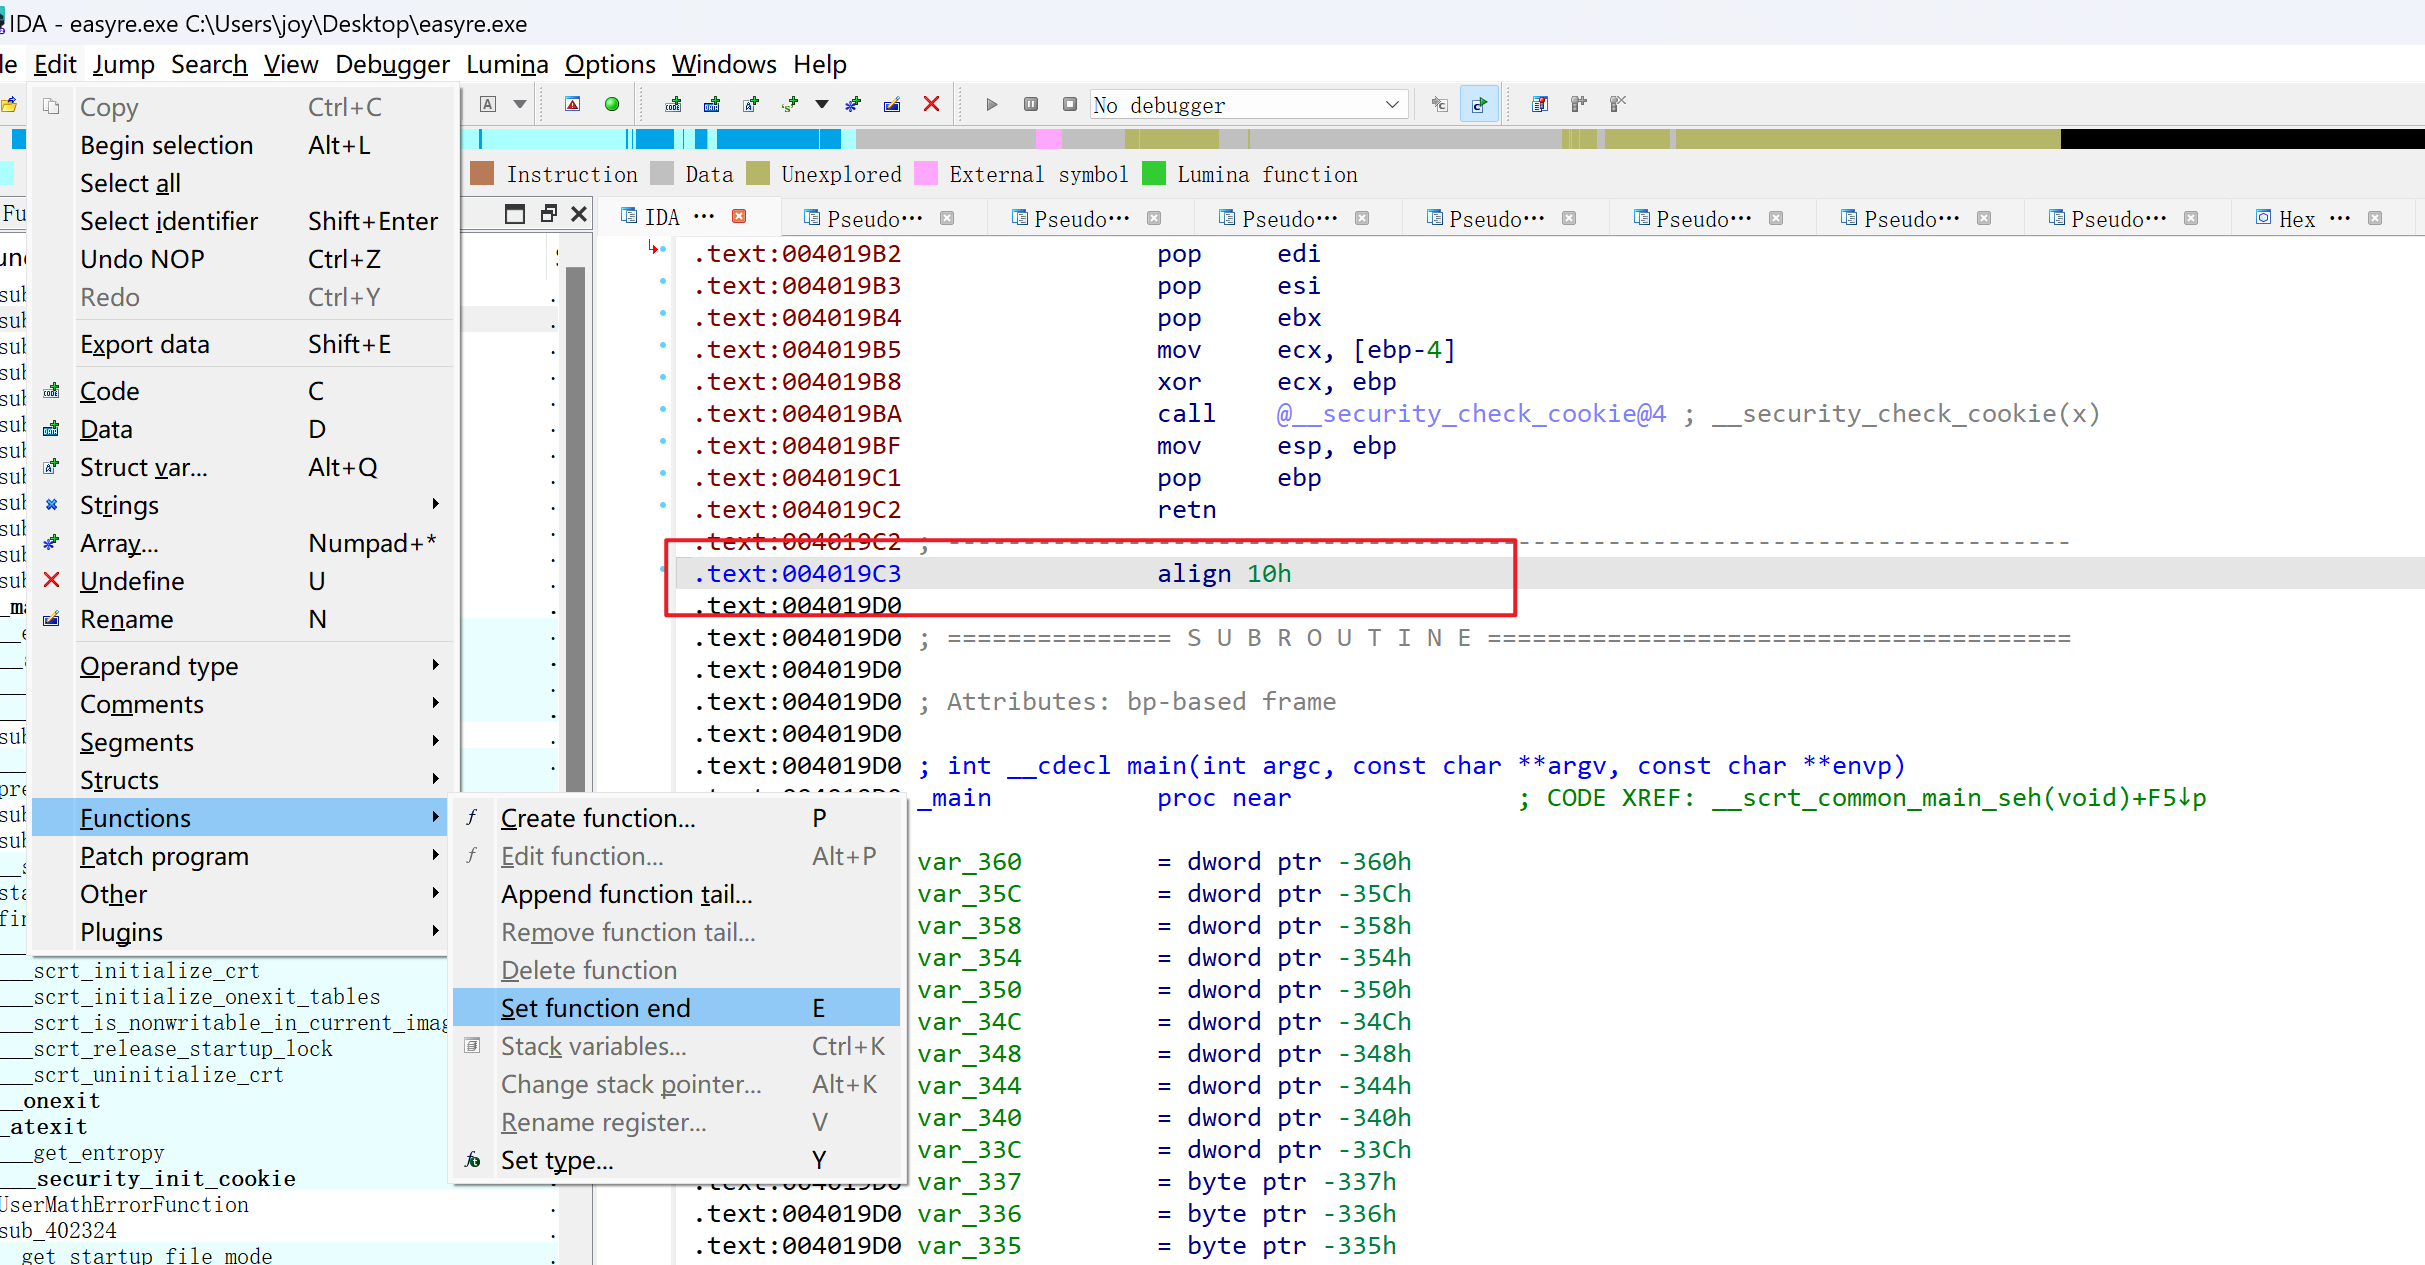Viewport: 2425px width, 1265px height.
Task: Click the breakpoint list toolbar icon
Action: point(1540,104)
